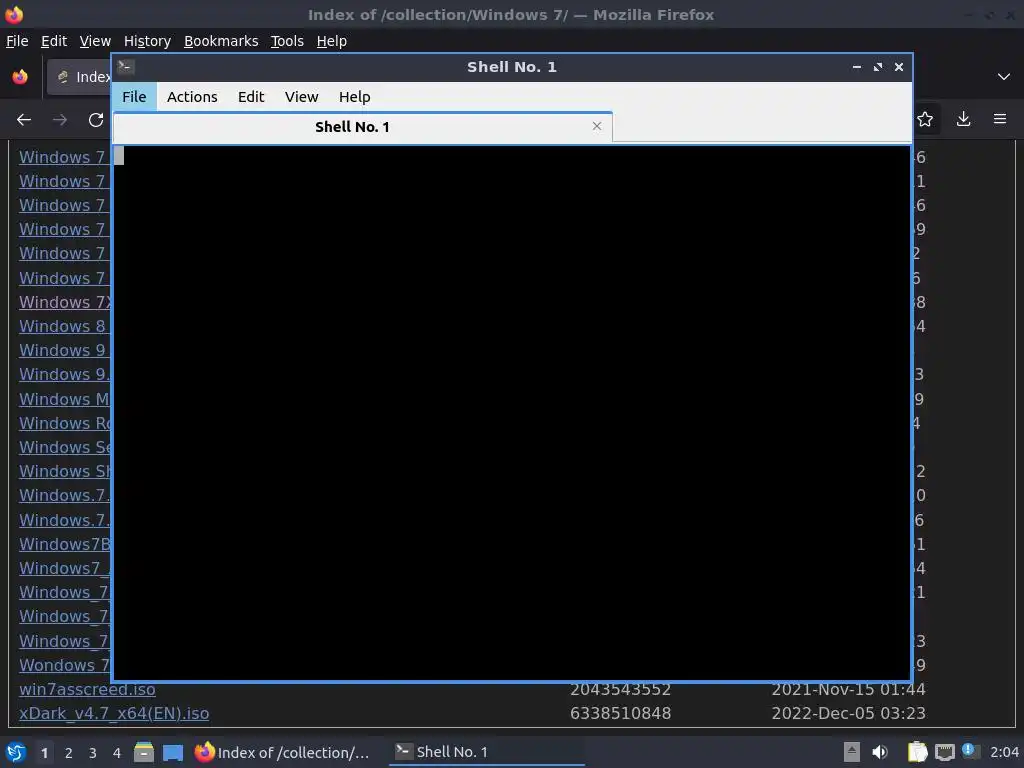Image resolution: width=1024 pixels, height=768 pixels.
Task: Switch to Shell No. 1 taskbar entry
Action: coord(487,752)
